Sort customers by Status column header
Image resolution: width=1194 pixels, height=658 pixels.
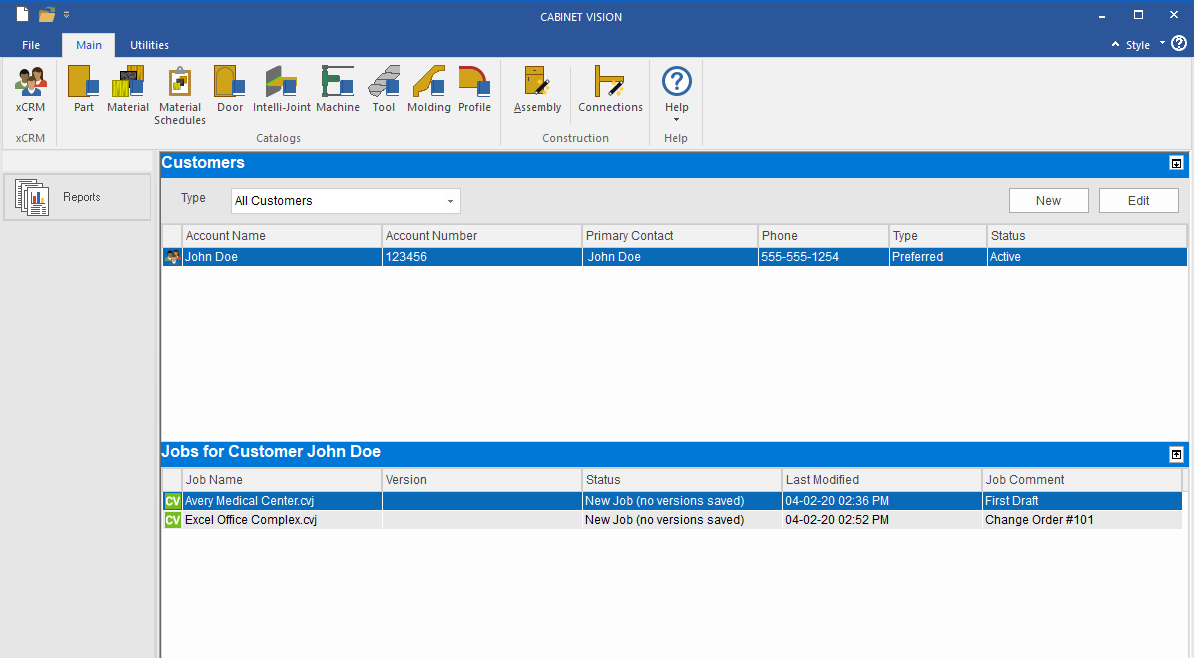pos(1087,236)
